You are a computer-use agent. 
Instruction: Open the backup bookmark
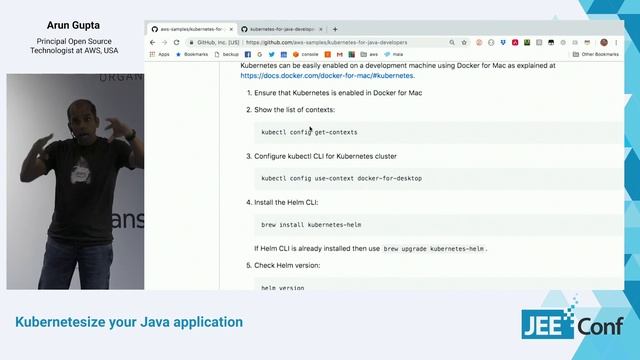click(x=227, y=54)
